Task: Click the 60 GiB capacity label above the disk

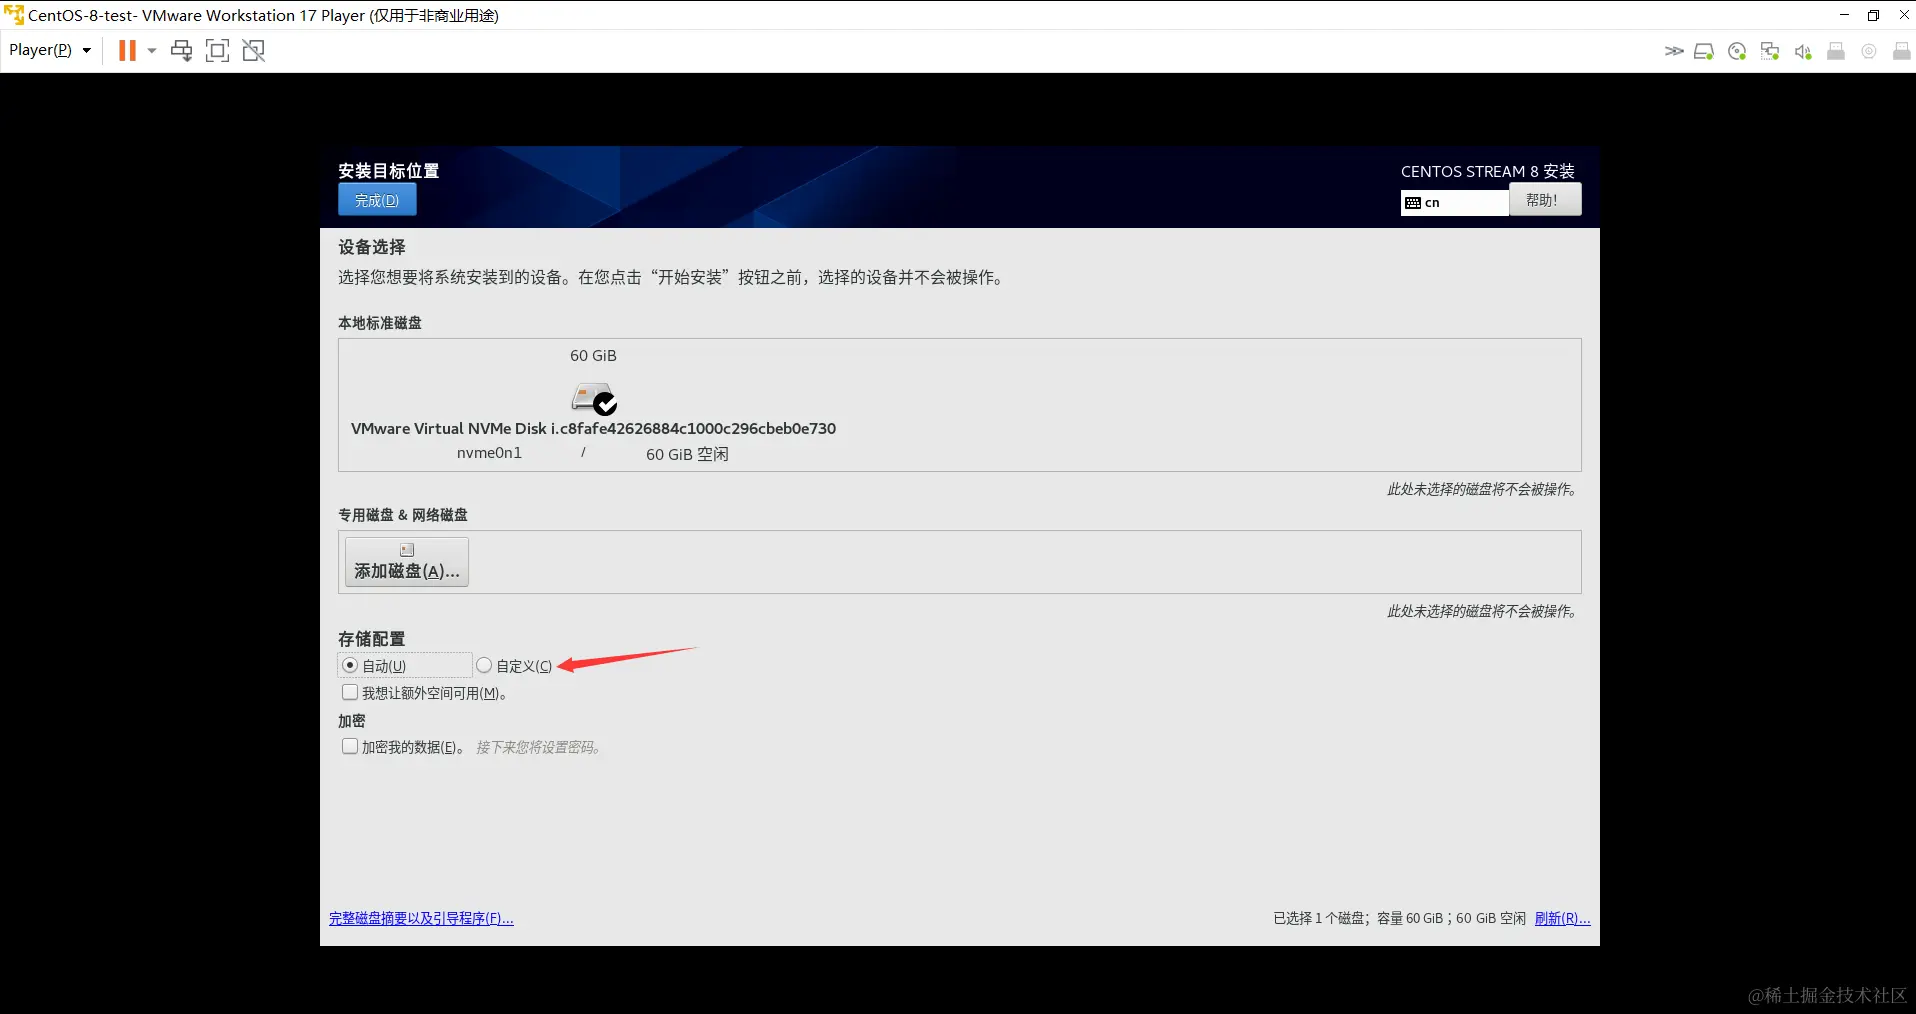Action: [x=593, y=356]
